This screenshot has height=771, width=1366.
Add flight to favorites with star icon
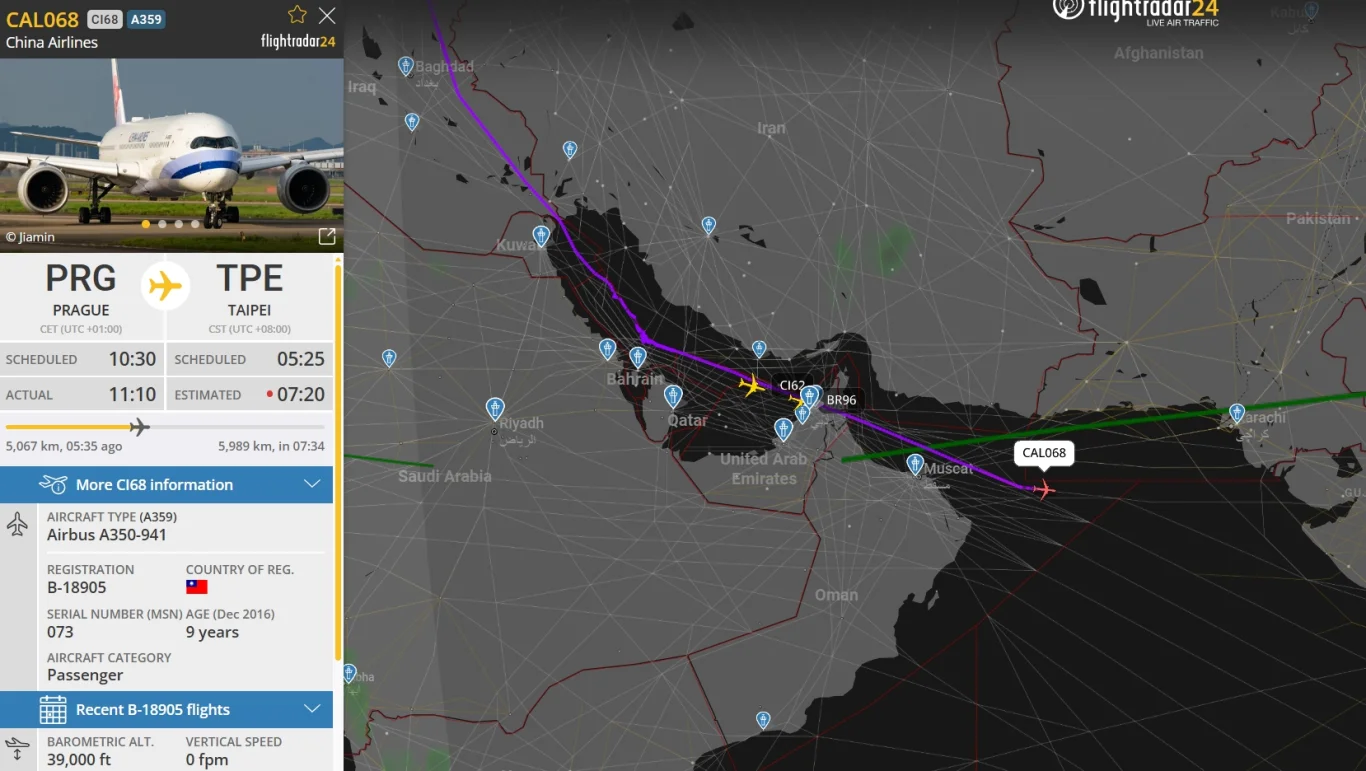point(297,15)
